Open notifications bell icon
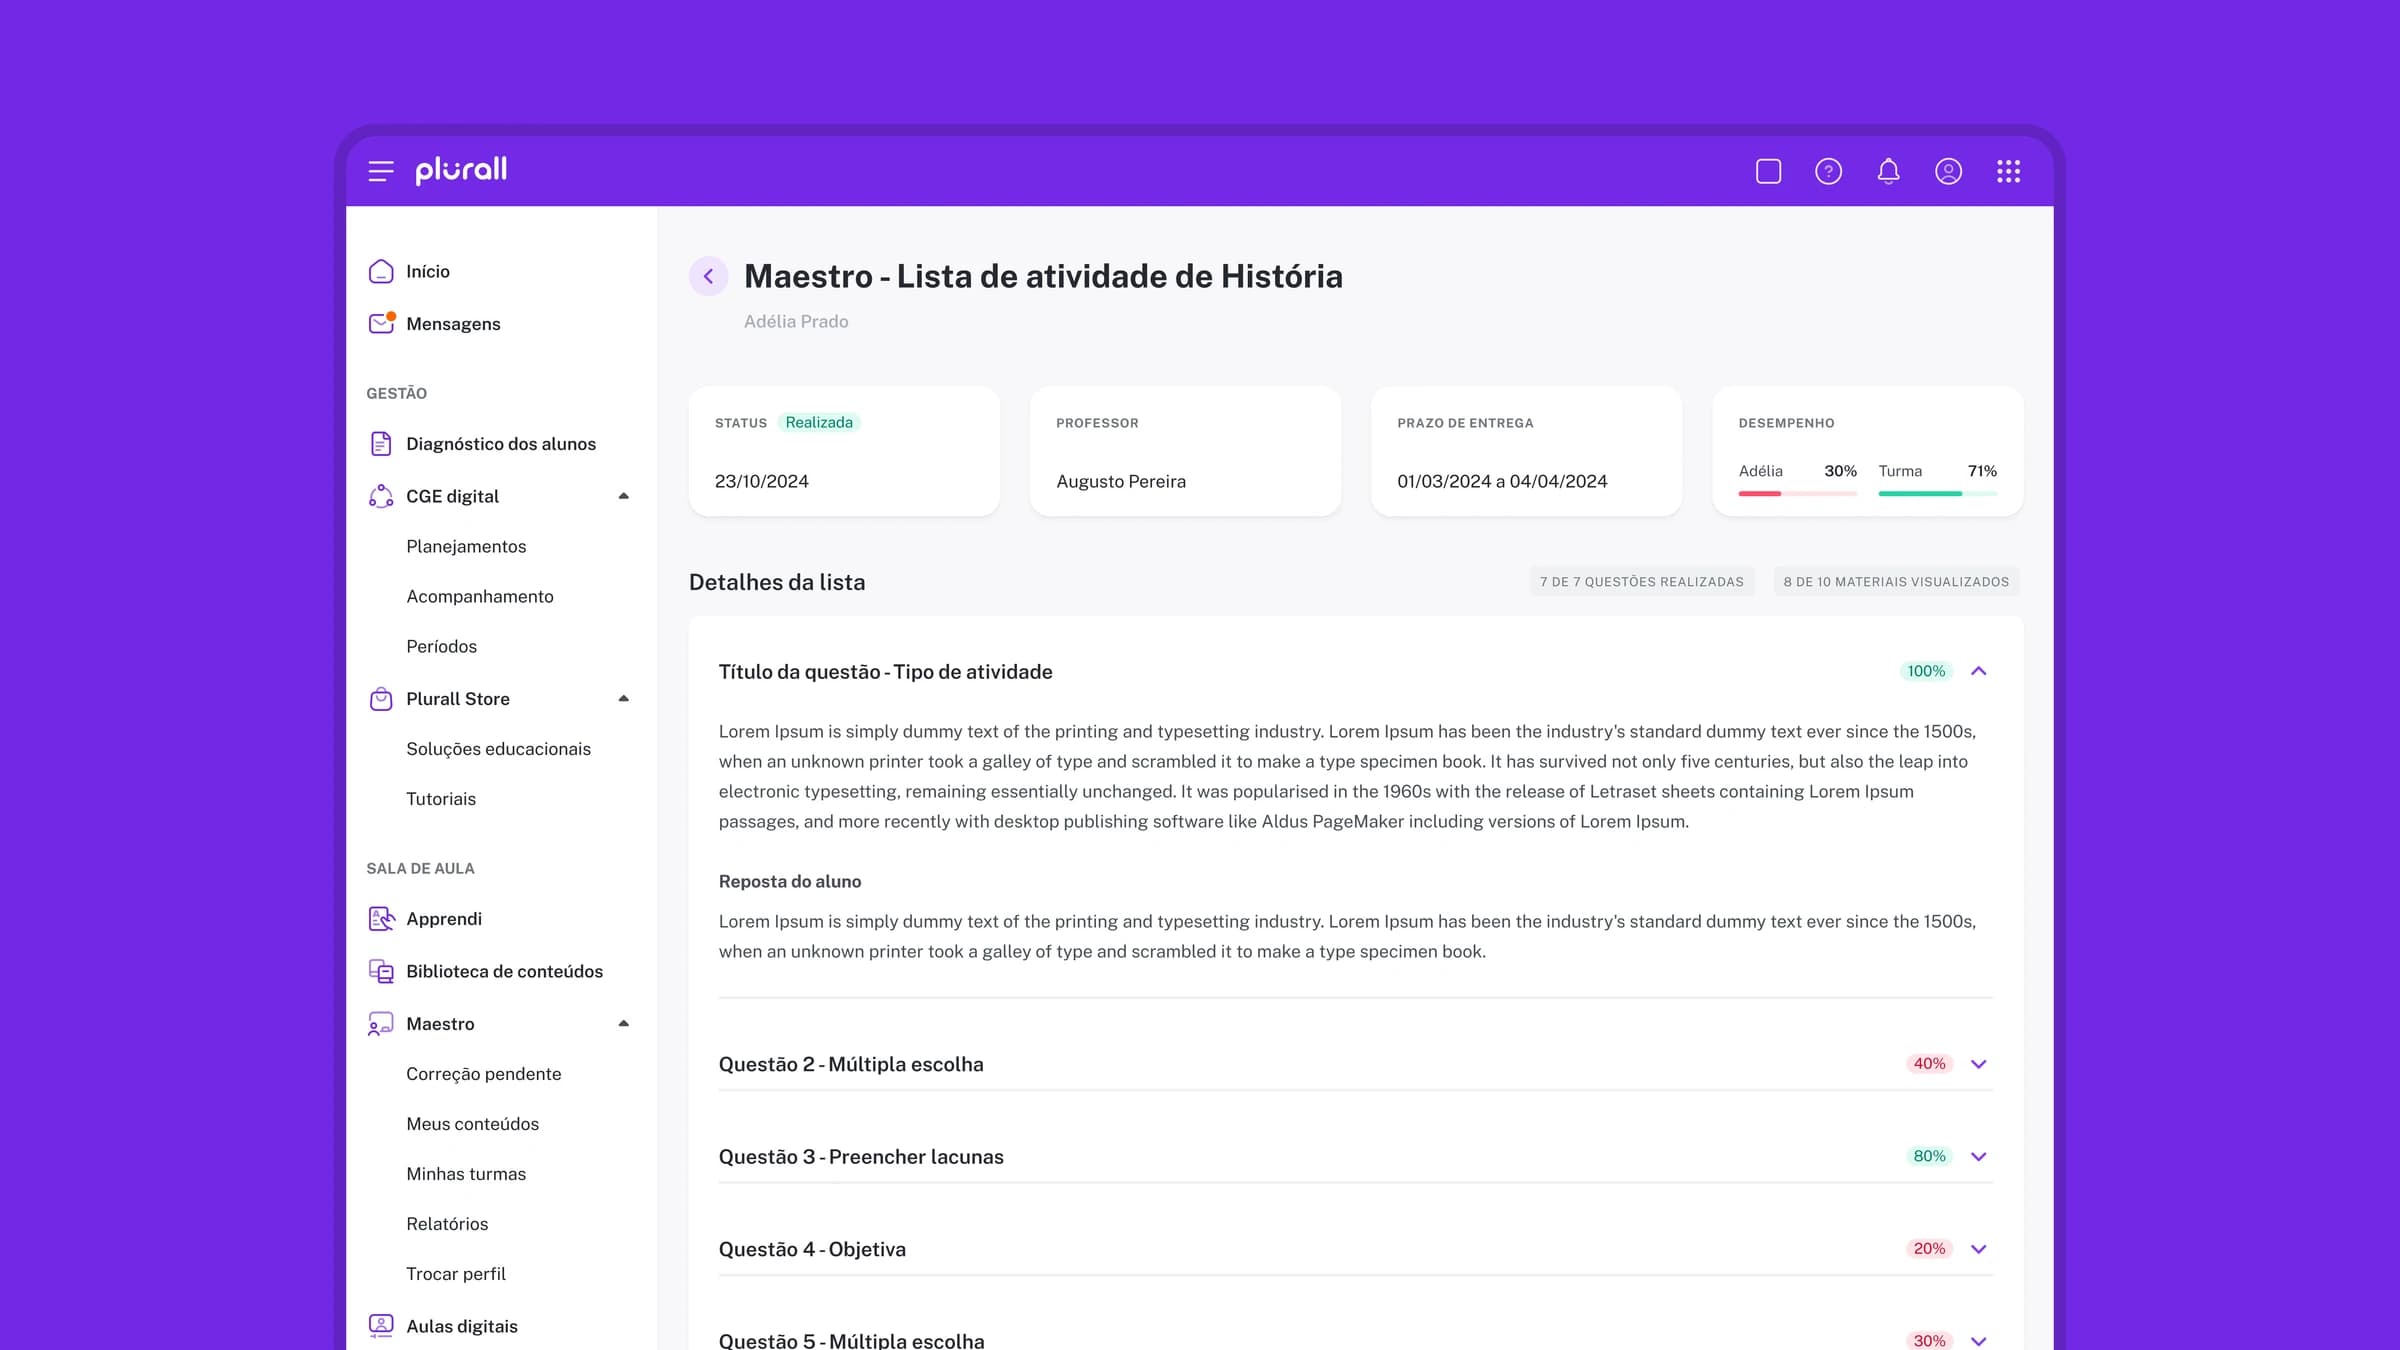Image resolution: width=2400 pixels, height=1350 pixels. 1888,171
